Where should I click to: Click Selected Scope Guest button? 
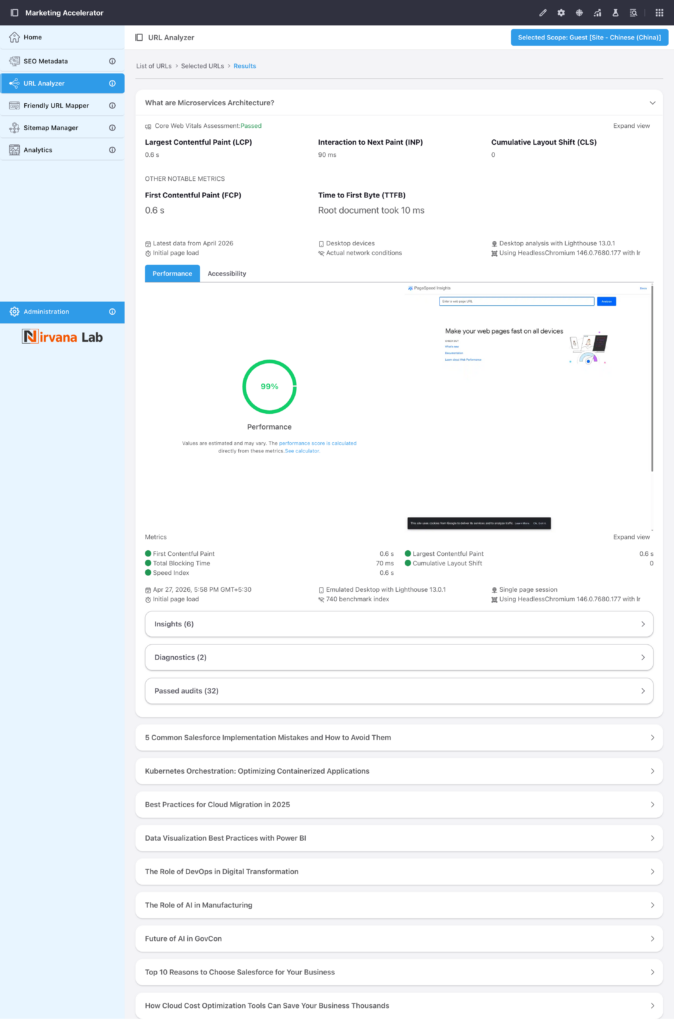click(589, 37)
